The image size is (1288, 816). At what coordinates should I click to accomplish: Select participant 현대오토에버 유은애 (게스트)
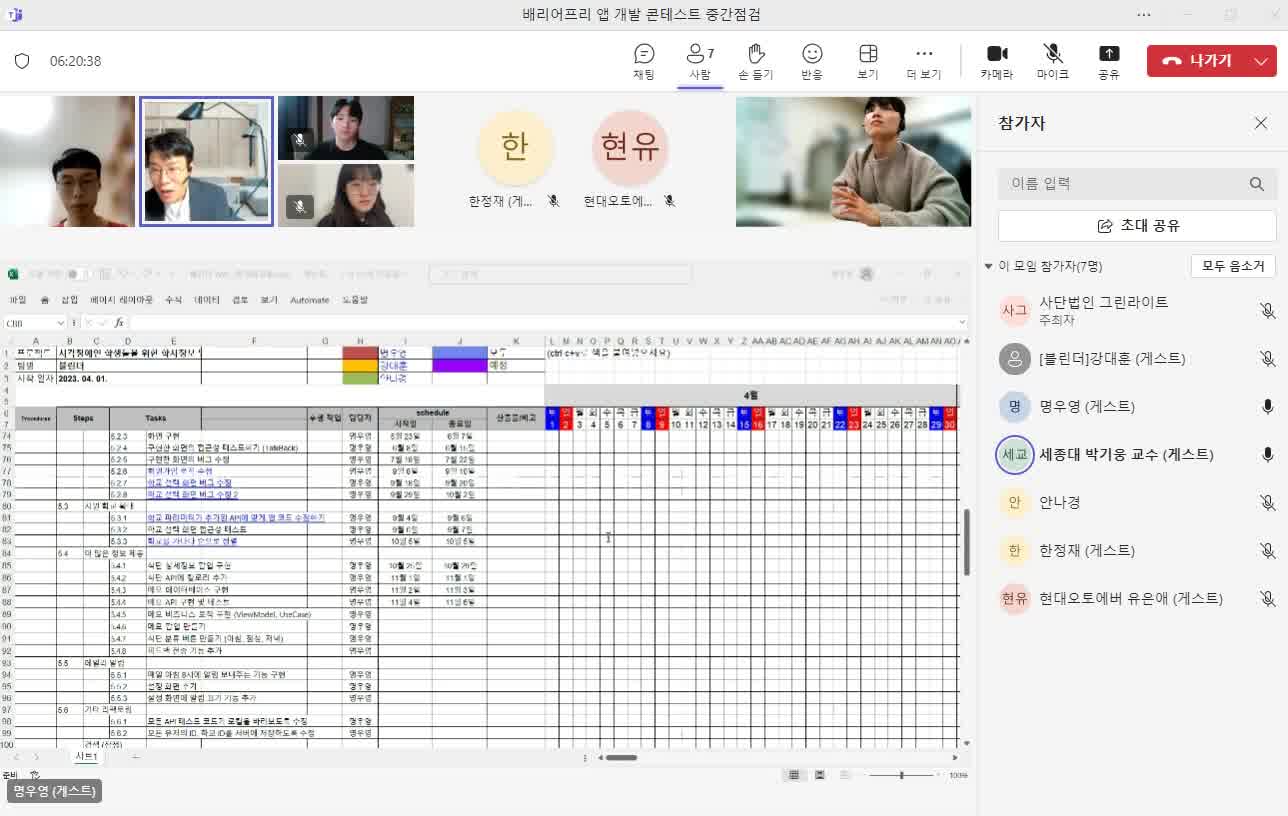coord(1137,598)
